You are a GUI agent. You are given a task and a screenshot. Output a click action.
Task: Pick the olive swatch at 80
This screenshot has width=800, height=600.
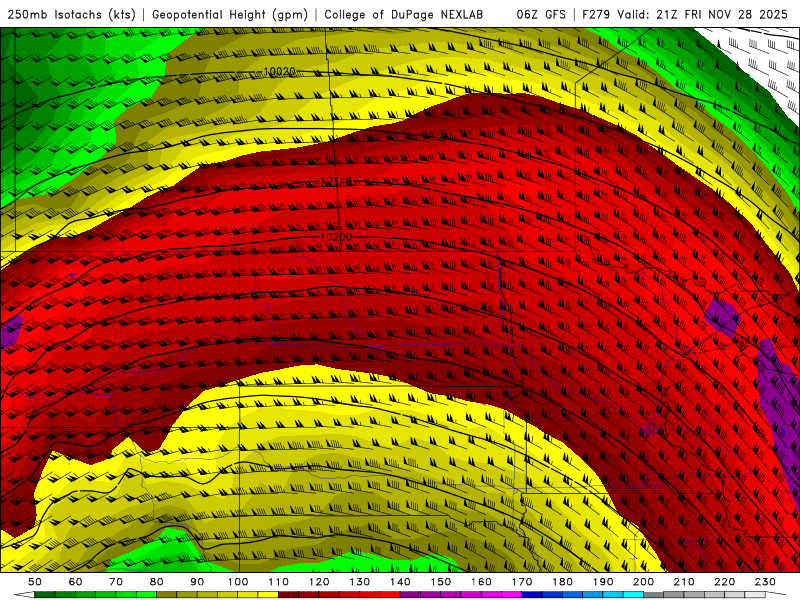(x=166, y=595)
